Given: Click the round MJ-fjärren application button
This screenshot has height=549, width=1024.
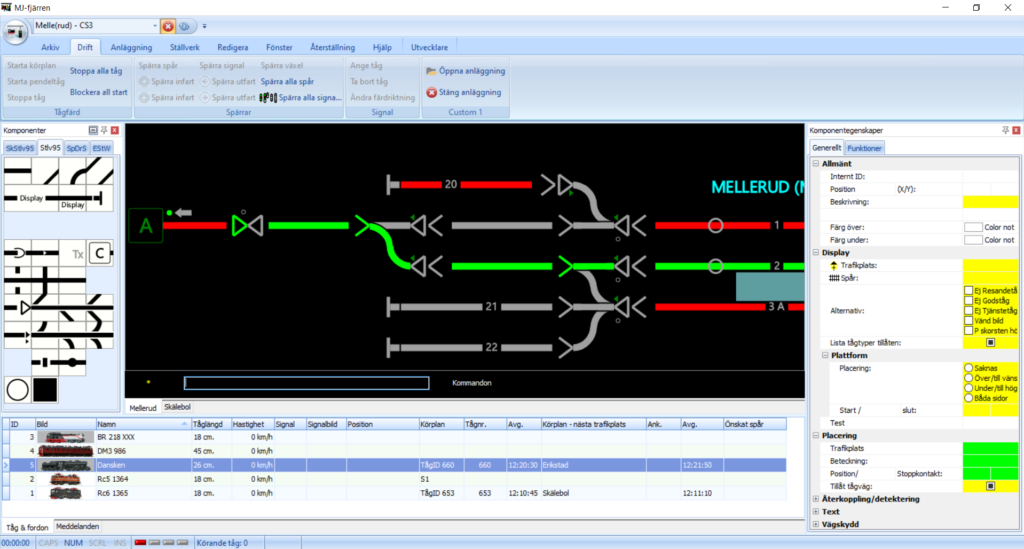Looking at the screenshot, I should click(17, 32).
